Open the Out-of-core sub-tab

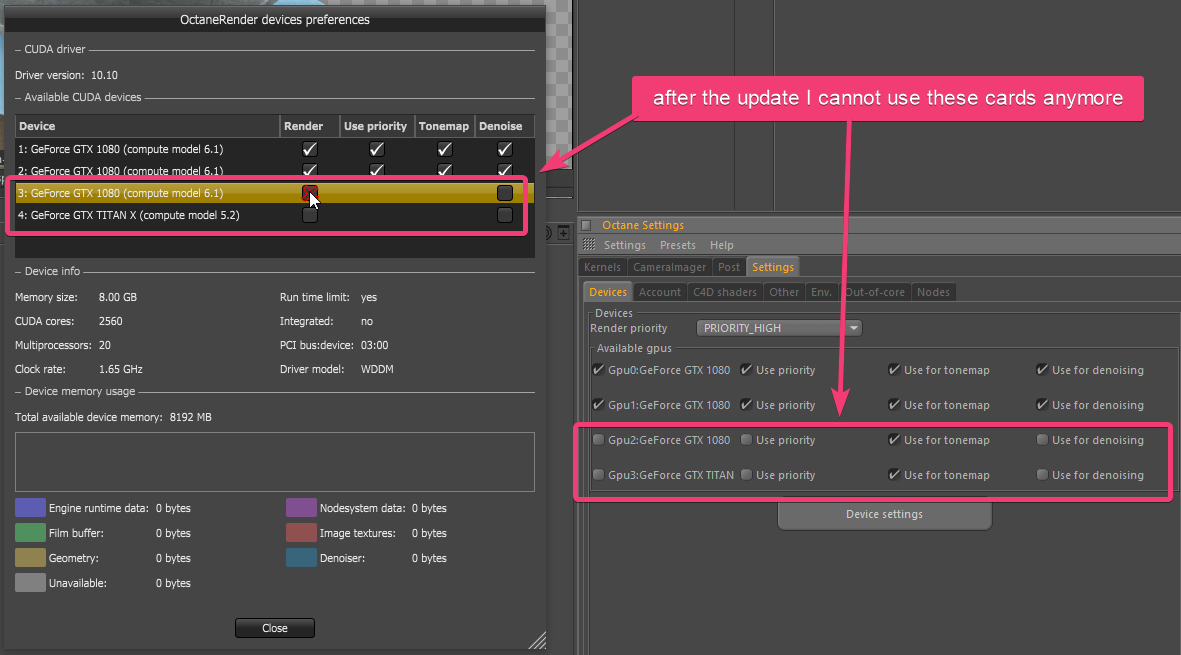click(874, 292)
